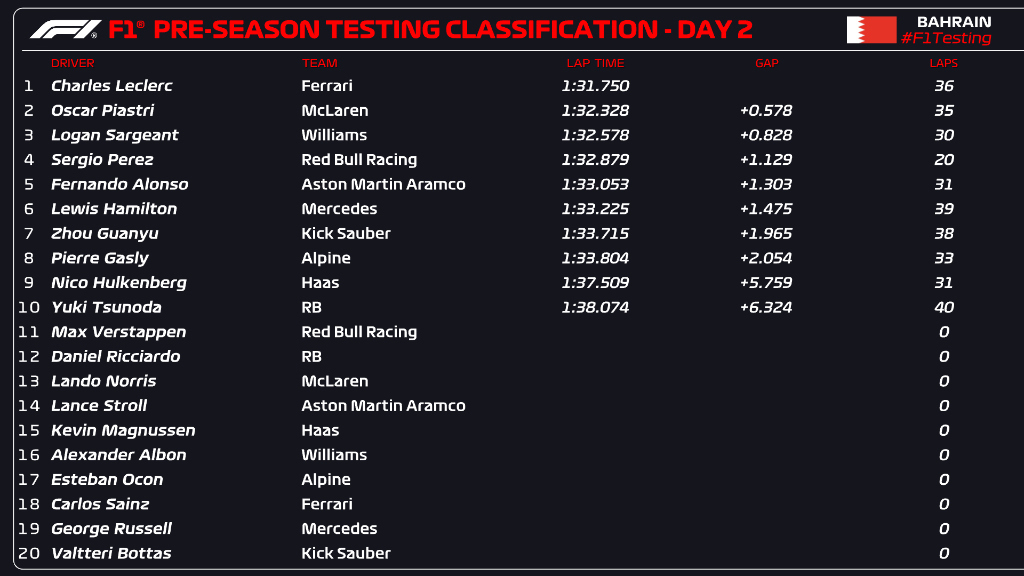1024x576 pixels.
Task: Select the DRIVER column header
Action: click(x=72, y=63)
